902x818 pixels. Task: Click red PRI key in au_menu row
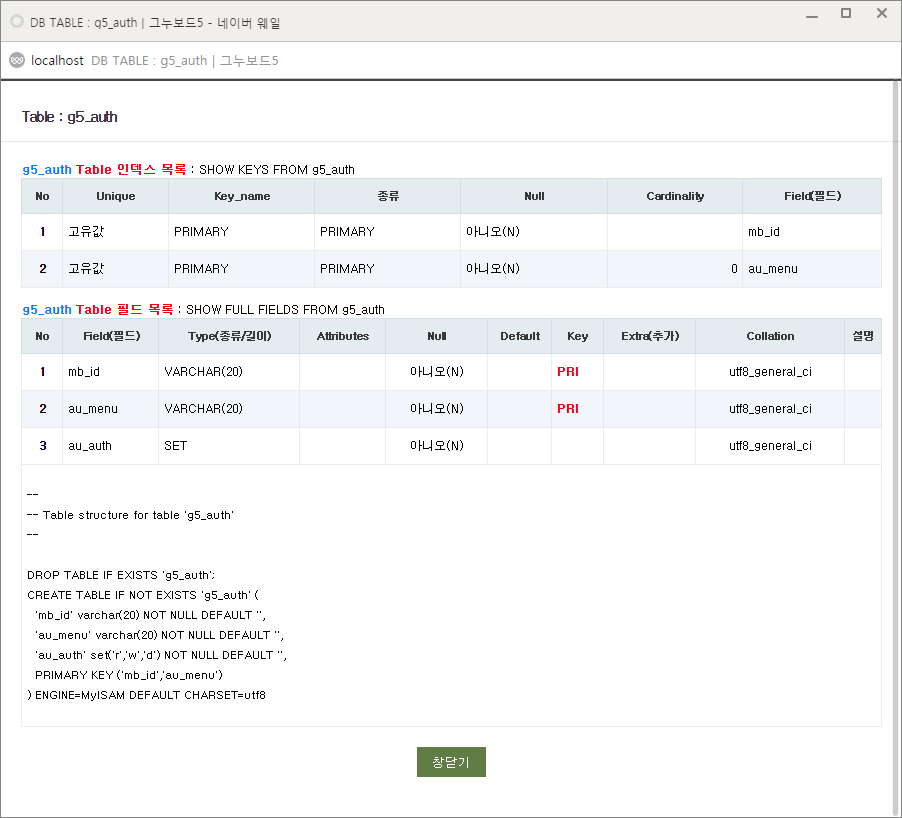click(568, 409)
